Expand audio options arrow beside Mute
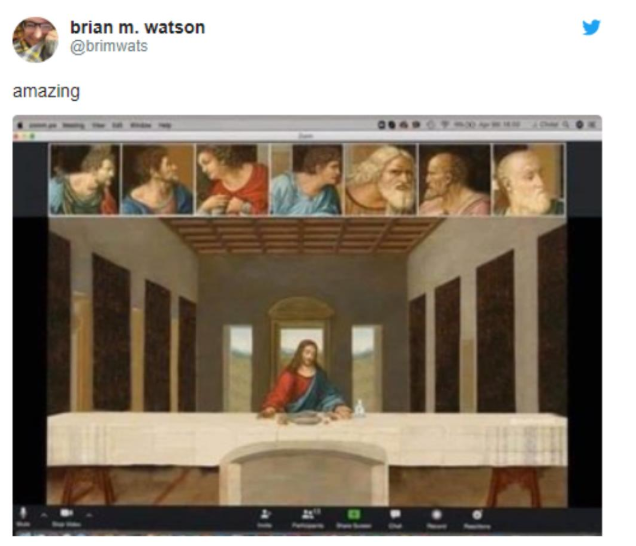636x546 pixels. 44,515
